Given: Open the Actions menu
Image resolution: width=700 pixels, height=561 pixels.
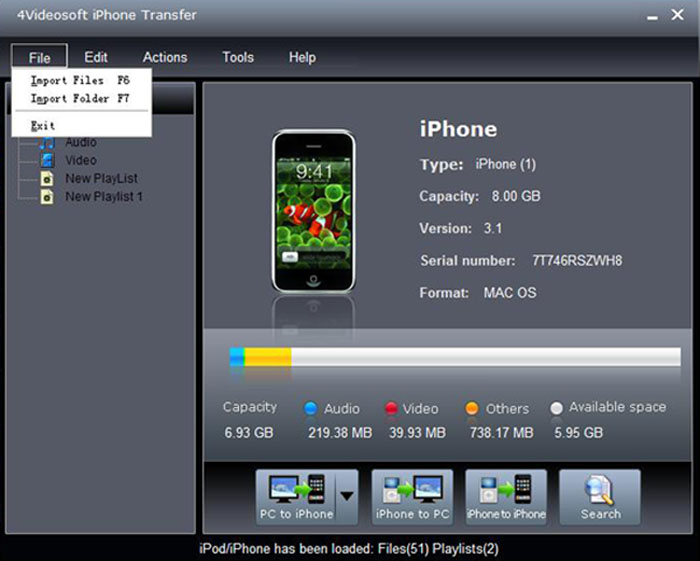Looking at the screenshot, I should [165, 57].
